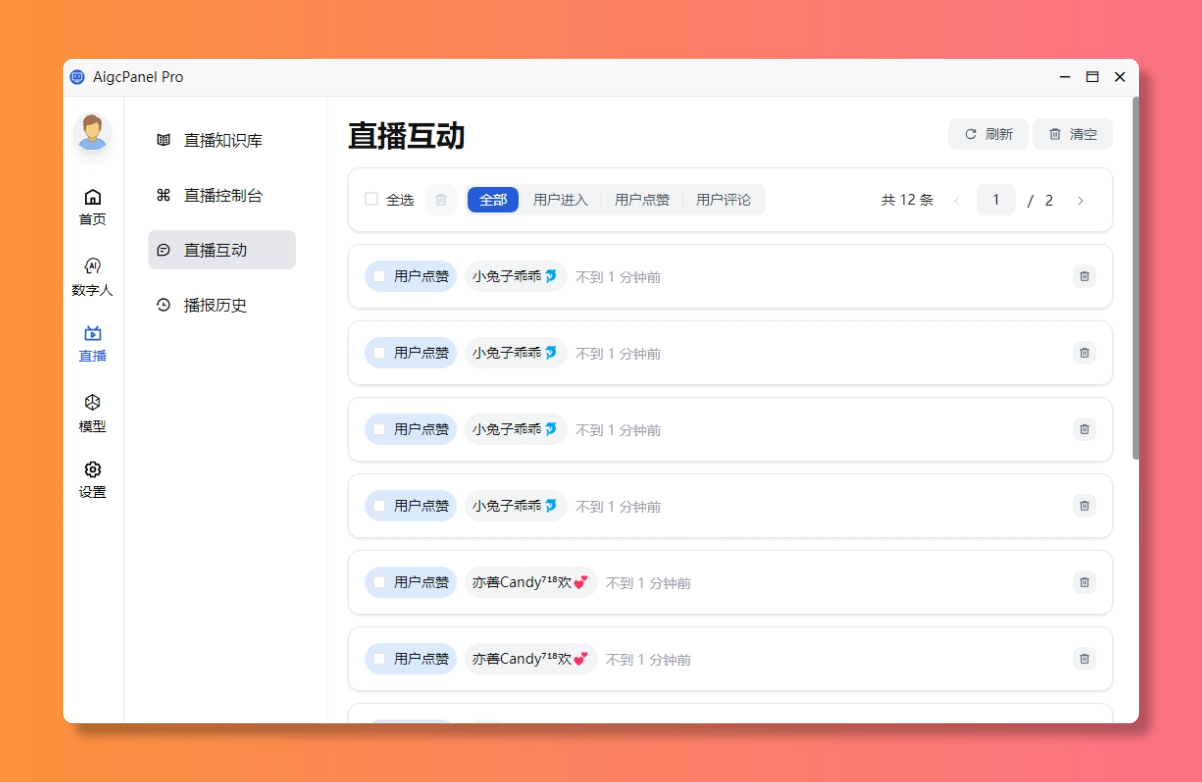Screen dimensions: 1202x782
Task: Check the second 亦善Candy row checkbox
Action: tap(379, 659)
